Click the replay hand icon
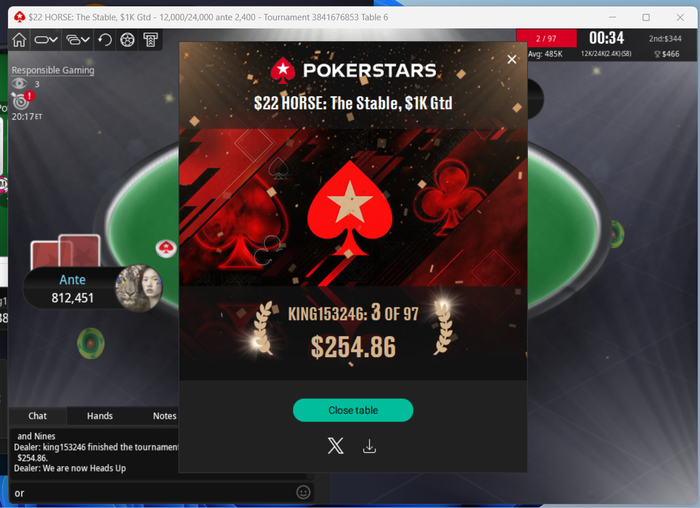 point(105,40)
